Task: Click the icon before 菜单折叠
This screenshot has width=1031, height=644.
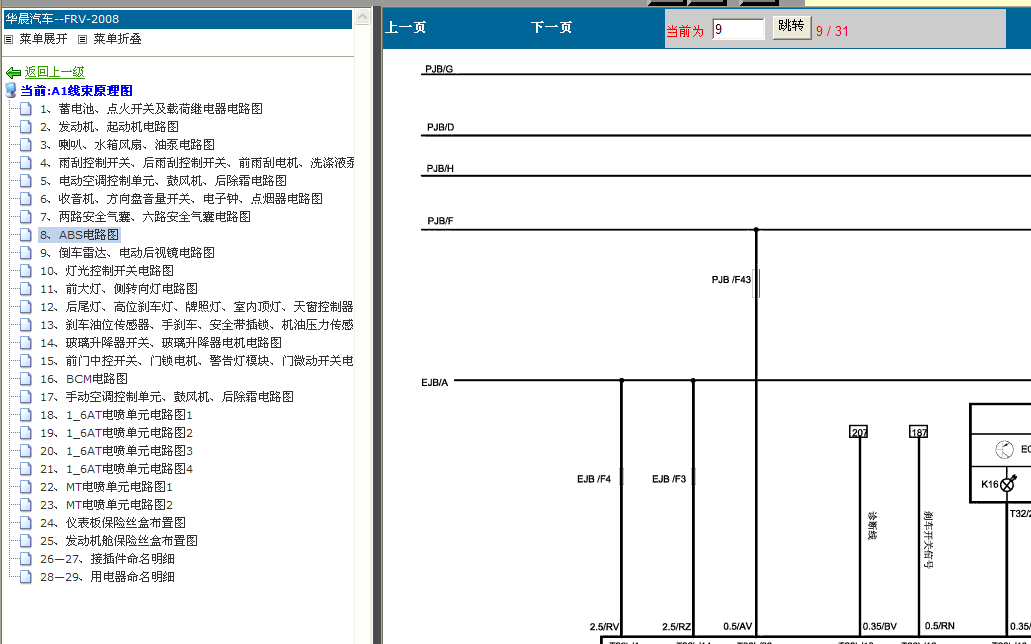Action: tap(82, 39)
